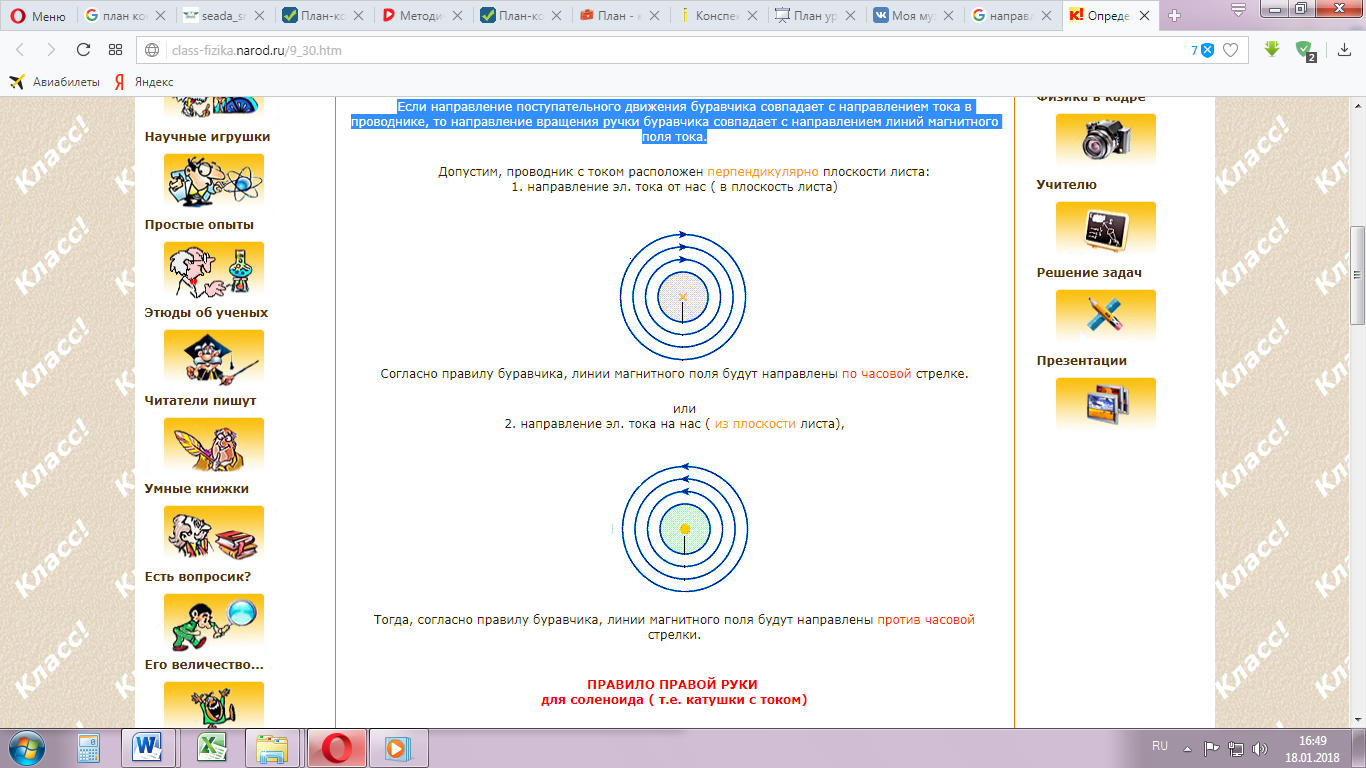Image resolution: width=1366 pixels, height=768 pixels.
Task: Click the blue ad blocker badge icon
Action: click(1207, 50)
